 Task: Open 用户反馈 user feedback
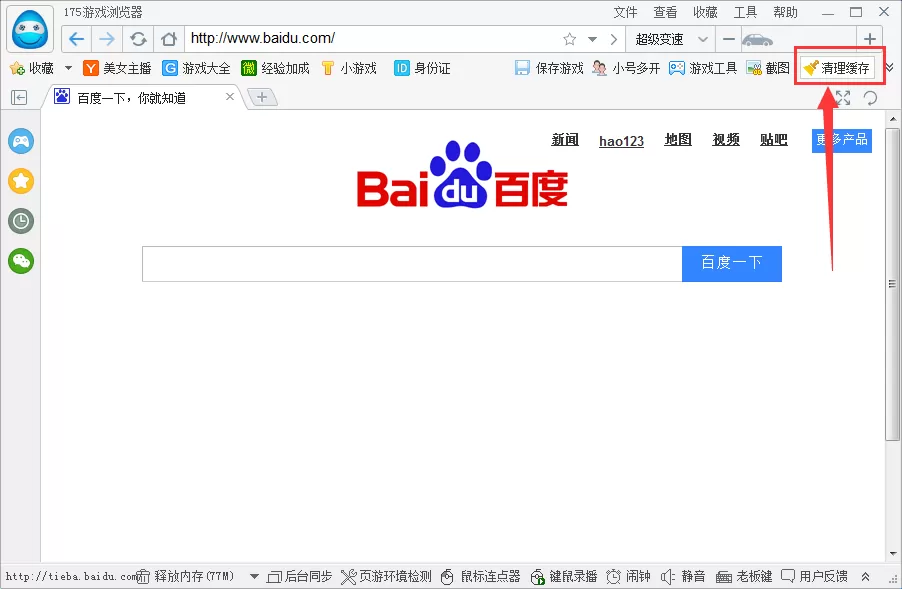(x=814, y=576)
